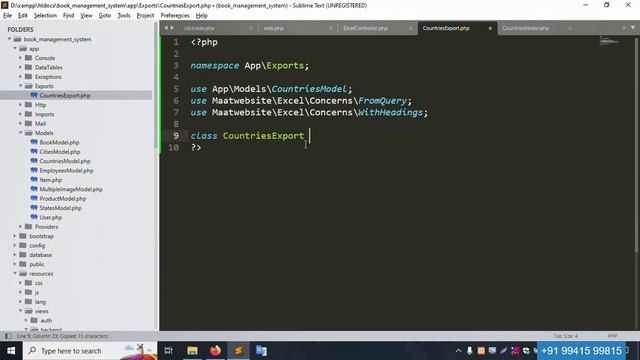
Task: Open the Preferences menu
Action: (175, 16)
